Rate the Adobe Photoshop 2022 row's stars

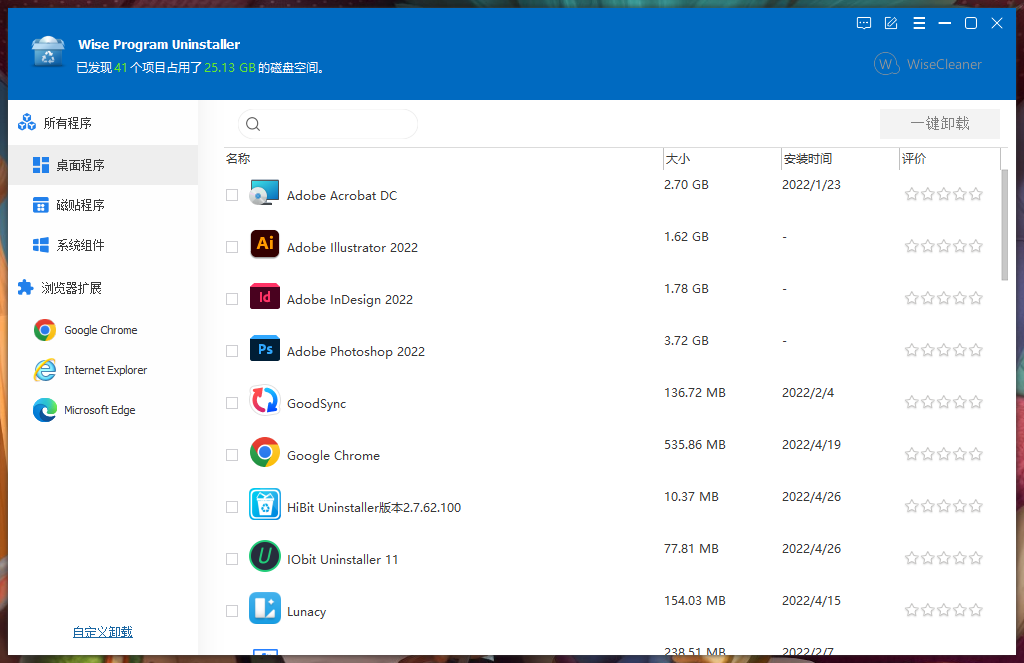[x=944, y=350]
